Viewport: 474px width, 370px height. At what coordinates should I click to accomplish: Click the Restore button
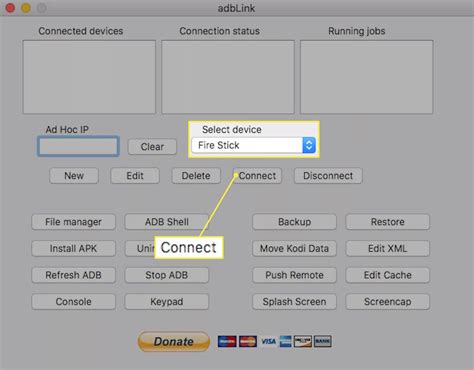388,222
